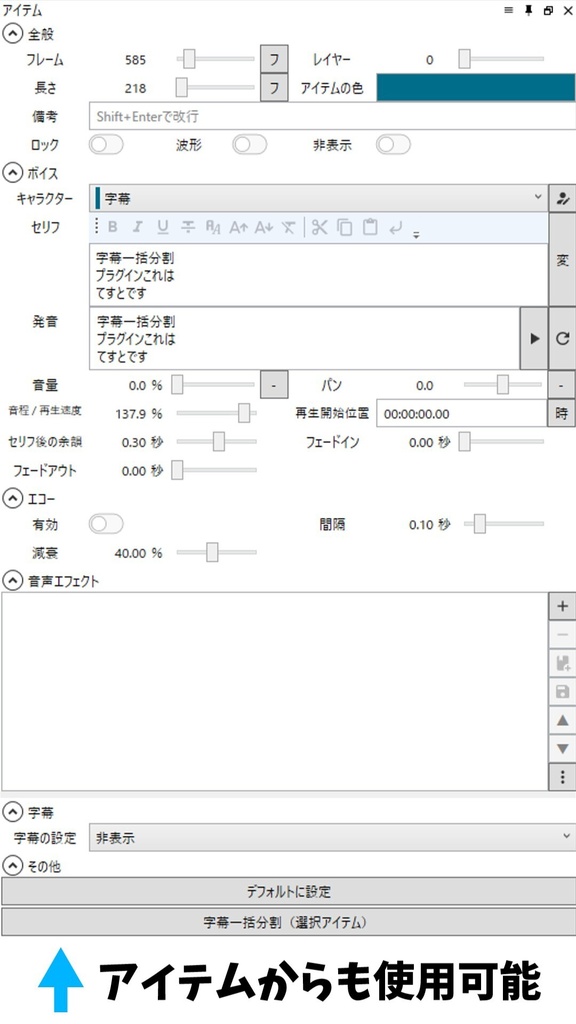Move the audio effect down
This screenshot has height=1024, width=576.
(562, 748)
